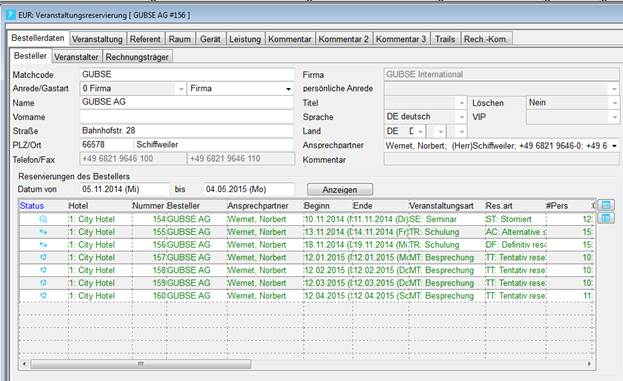Select the Leistung tab

coord(245,39)
